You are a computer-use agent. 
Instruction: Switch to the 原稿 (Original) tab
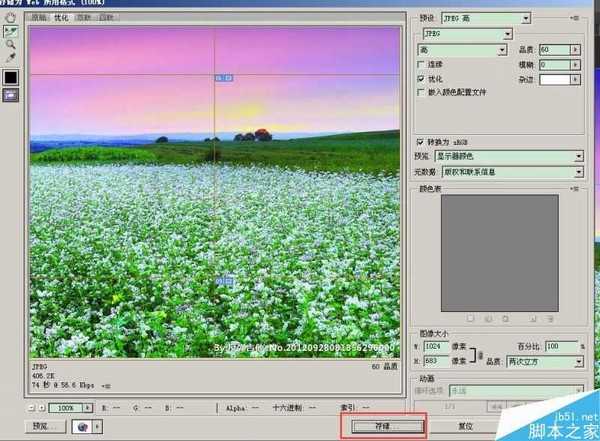39,18
